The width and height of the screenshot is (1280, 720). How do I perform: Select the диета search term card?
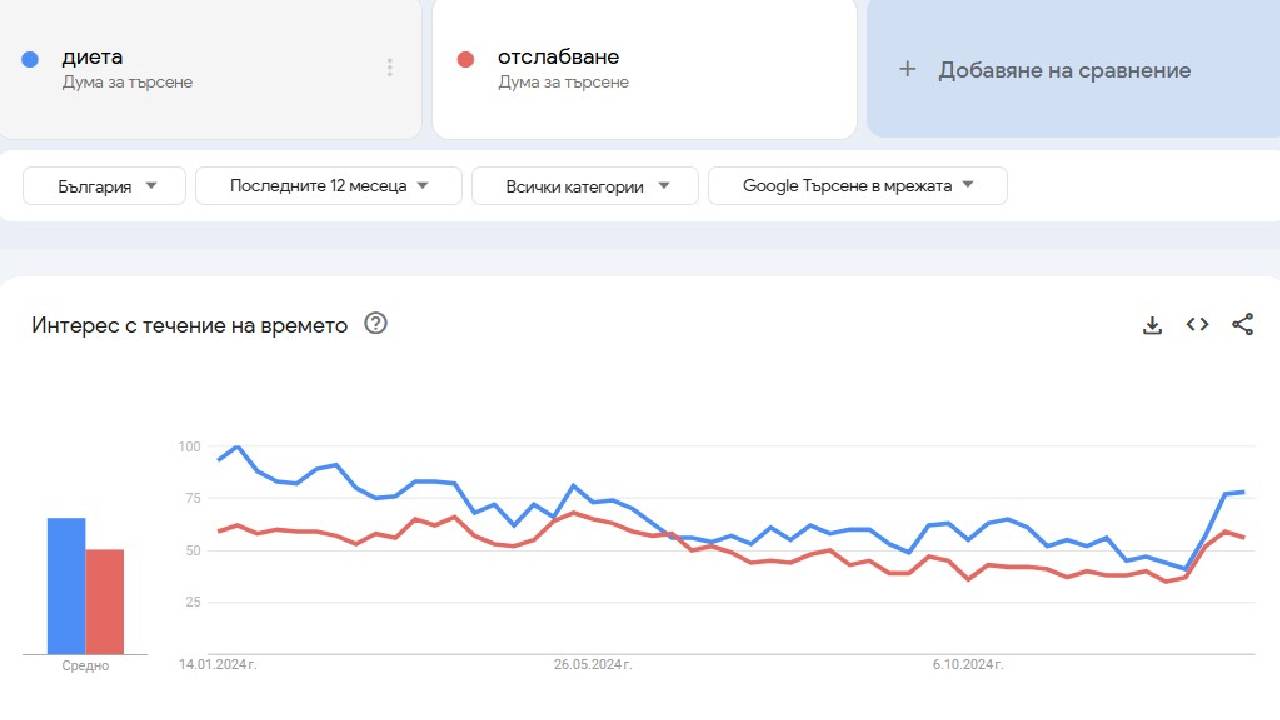[x=200, y=69]
